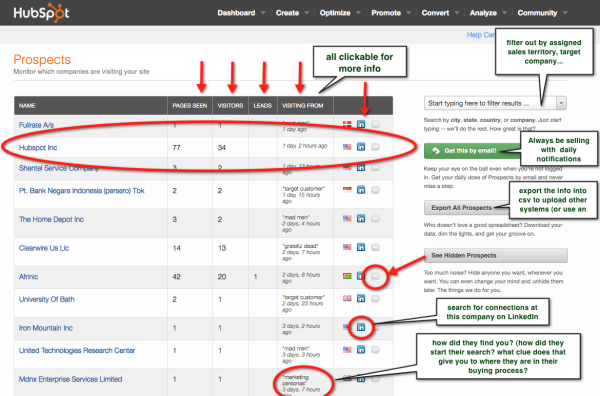
Task: Open LinkedIn search for Fullrate A/s
Action: point(361,124)
